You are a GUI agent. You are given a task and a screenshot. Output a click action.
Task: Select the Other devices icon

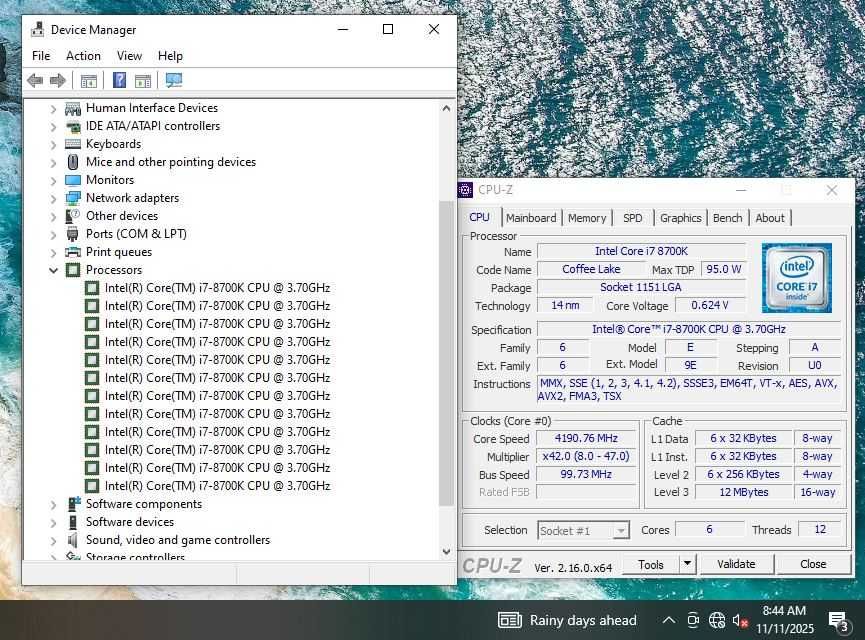[x=73, y=216]
